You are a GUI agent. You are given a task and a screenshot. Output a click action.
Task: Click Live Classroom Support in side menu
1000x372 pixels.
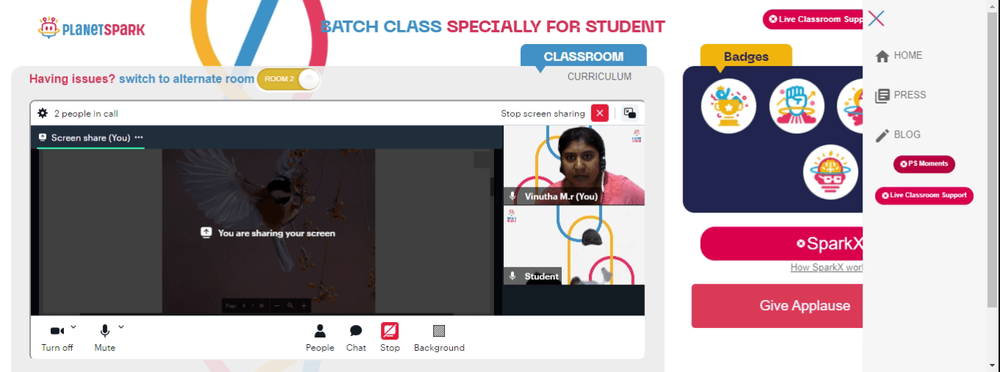(x=924, y=195)
